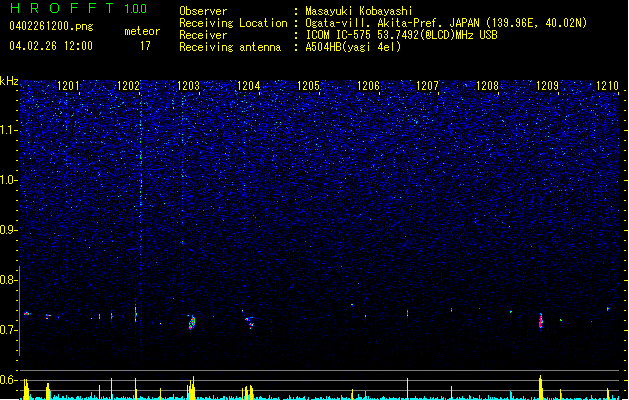Click the 1207 time marker
The image size is (629, 400).
428,86
